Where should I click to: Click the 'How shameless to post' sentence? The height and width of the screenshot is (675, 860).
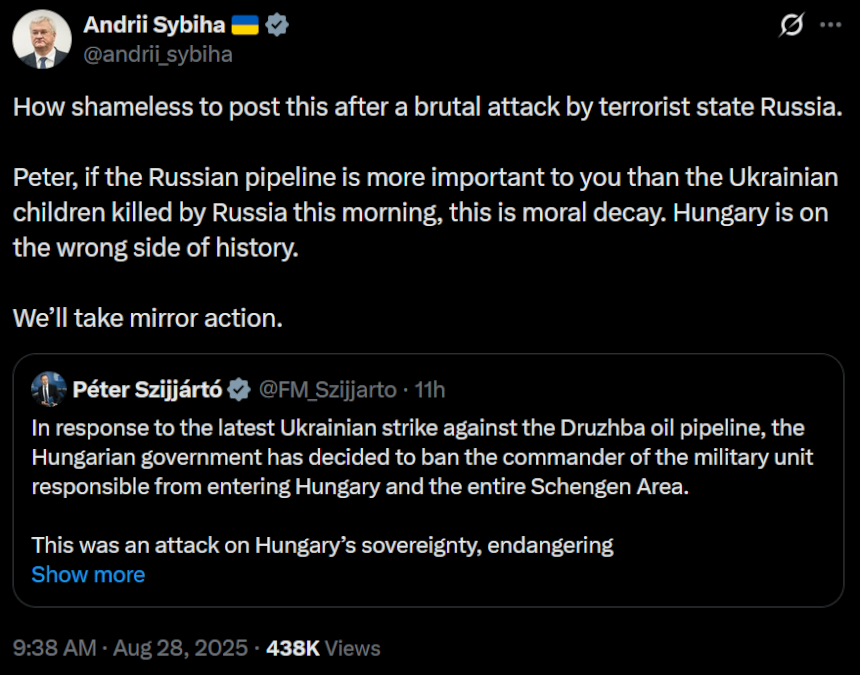pyautogui.click(x=428, y=107)
